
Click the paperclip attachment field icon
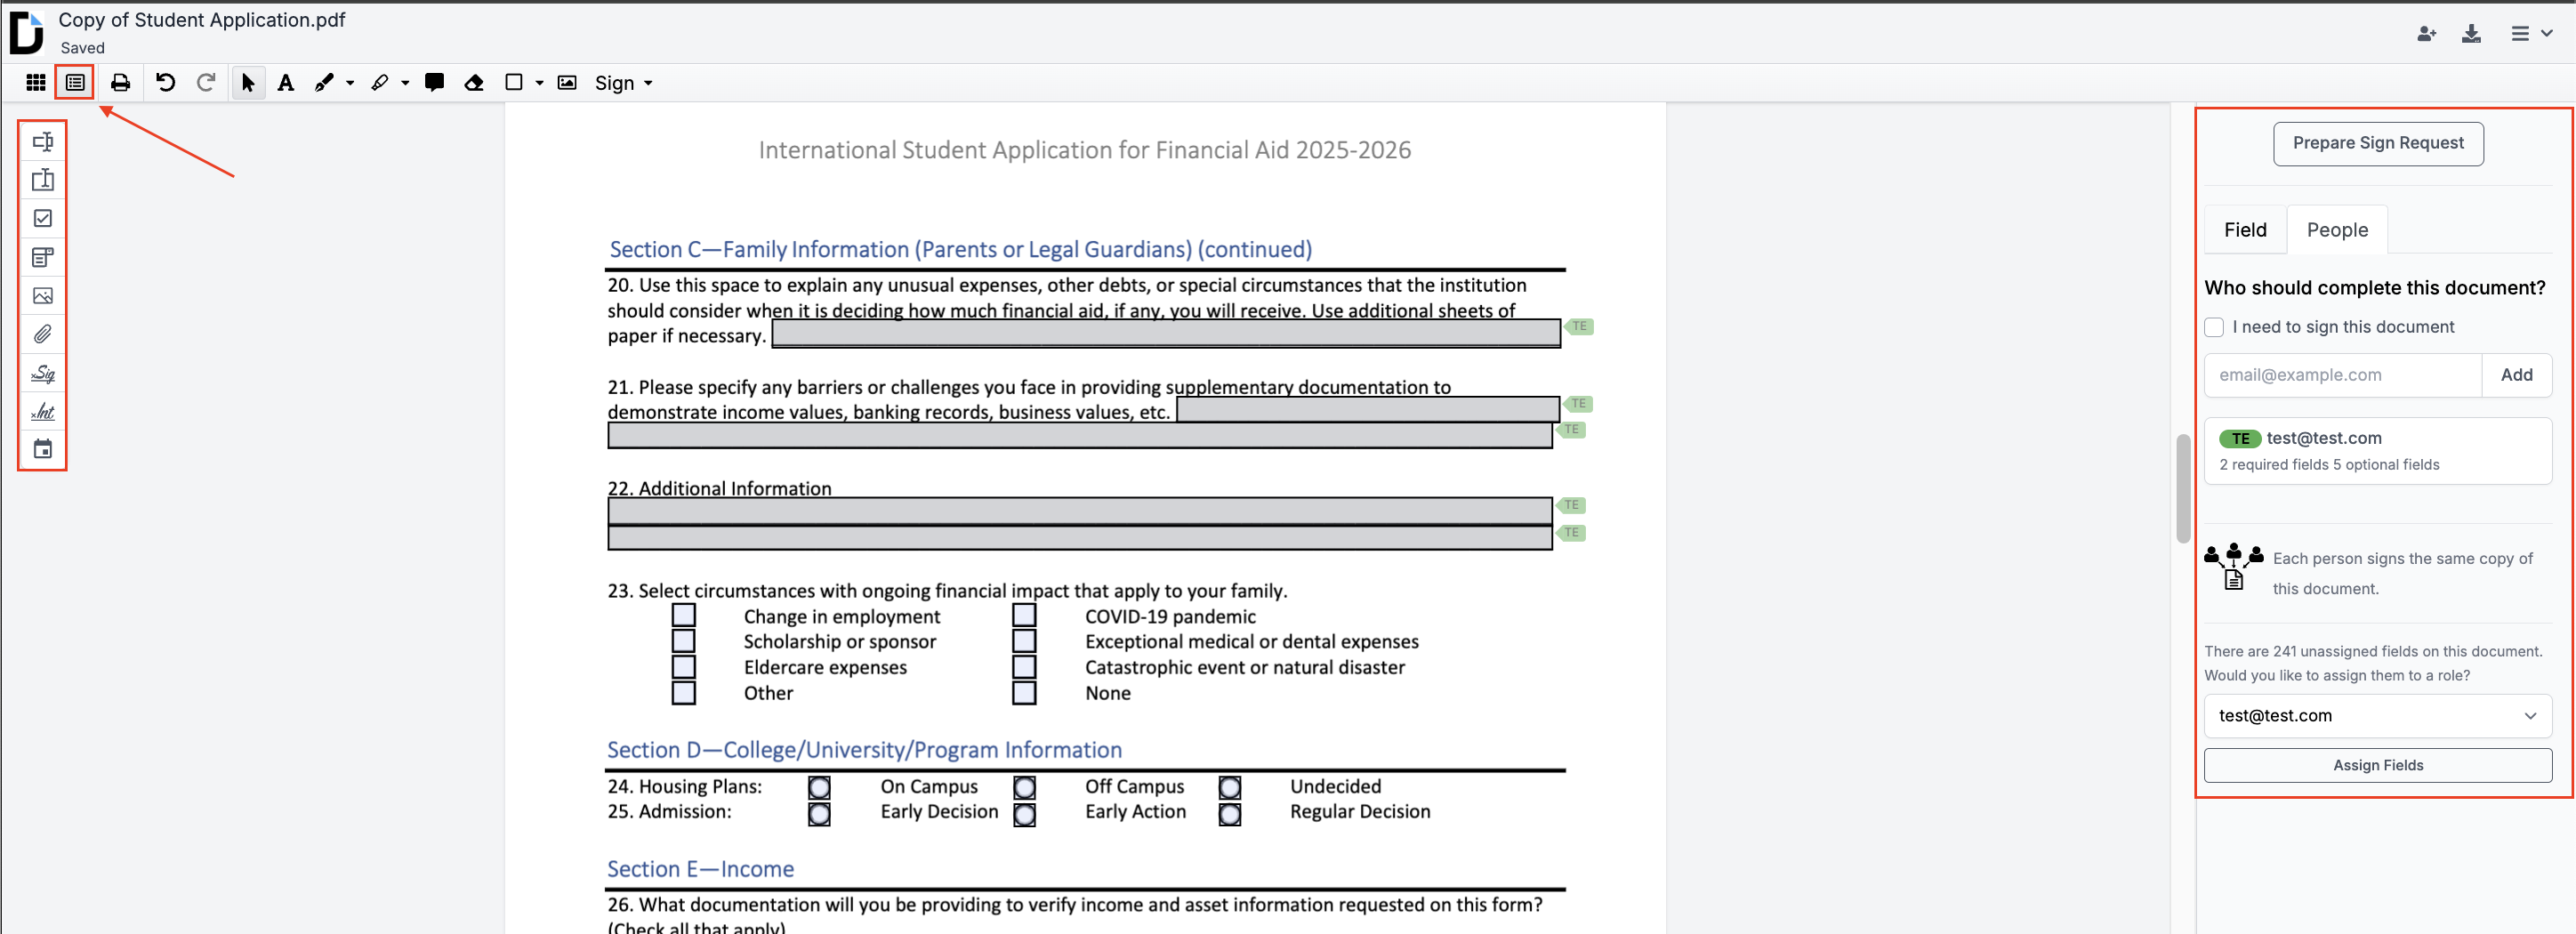(43, 334)
